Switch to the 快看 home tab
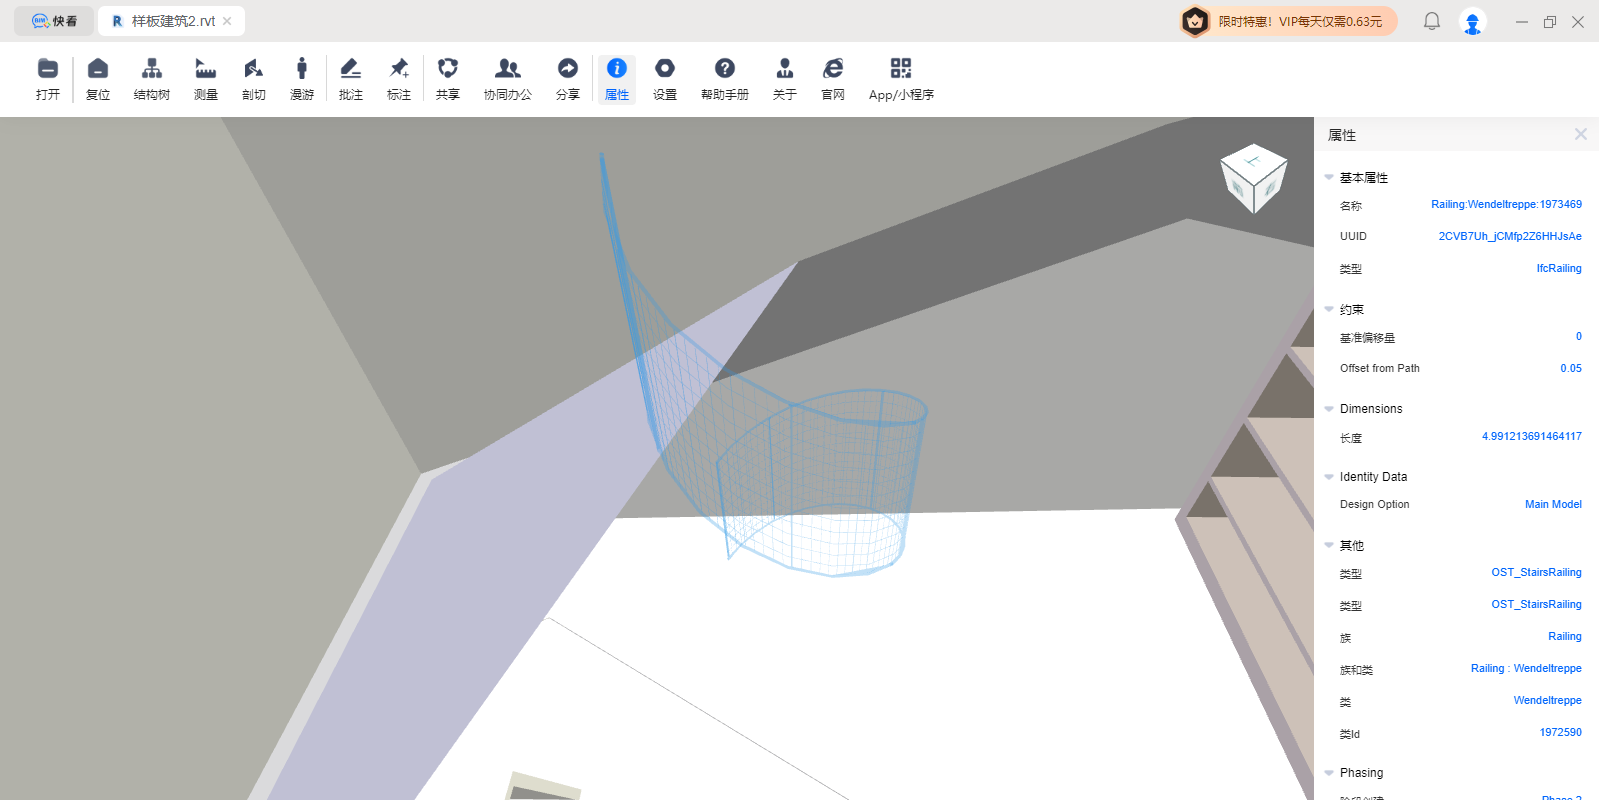 click(54, 21)
